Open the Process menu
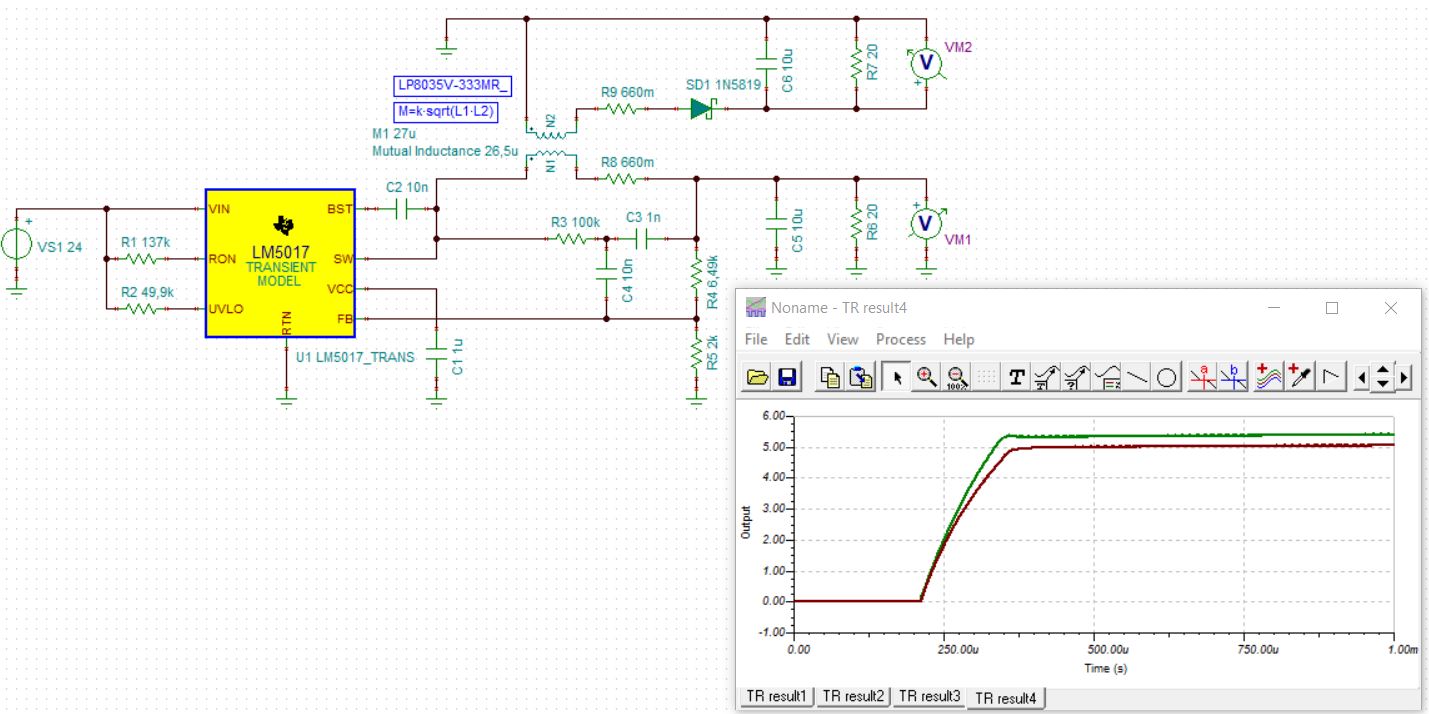1429x714 pixels. point(901,339)
